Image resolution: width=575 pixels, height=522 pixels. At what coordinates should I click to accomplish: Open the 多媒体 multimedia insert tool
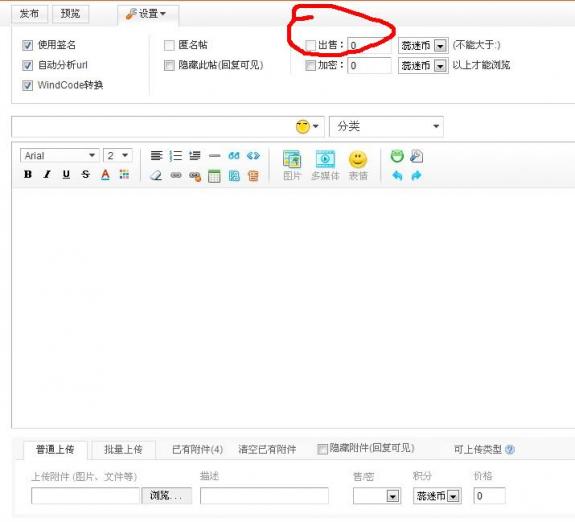[325, 165]
